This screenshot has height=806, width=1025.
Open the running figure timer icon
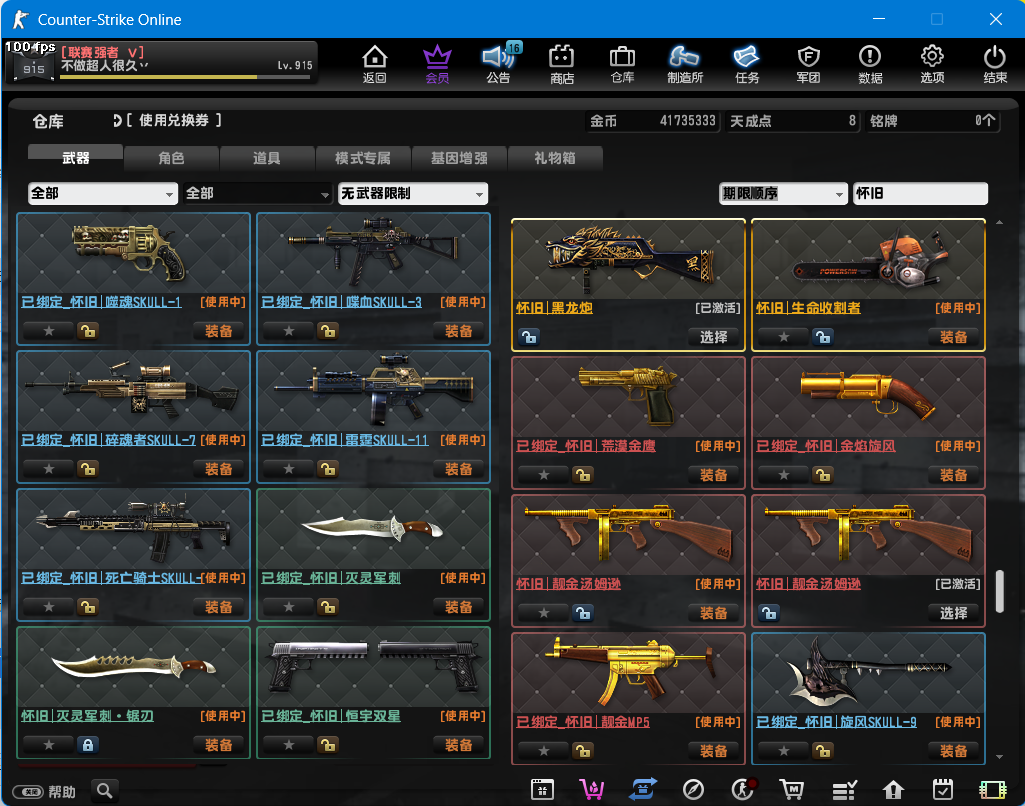(x=743, y=790)
